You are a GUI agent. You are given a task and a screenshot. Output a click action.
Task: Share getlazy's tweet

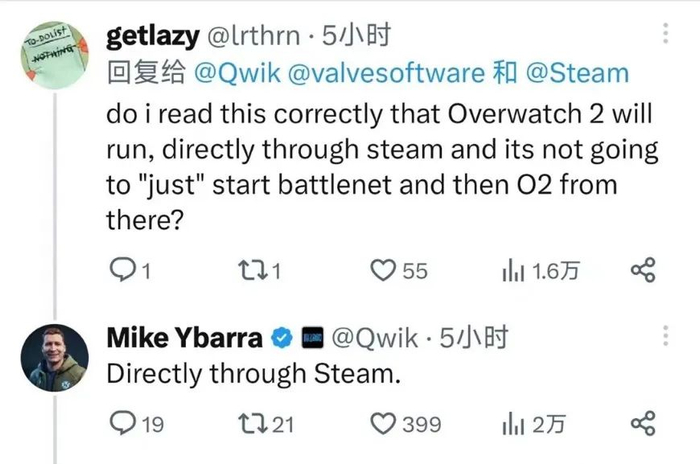[643, 270]
